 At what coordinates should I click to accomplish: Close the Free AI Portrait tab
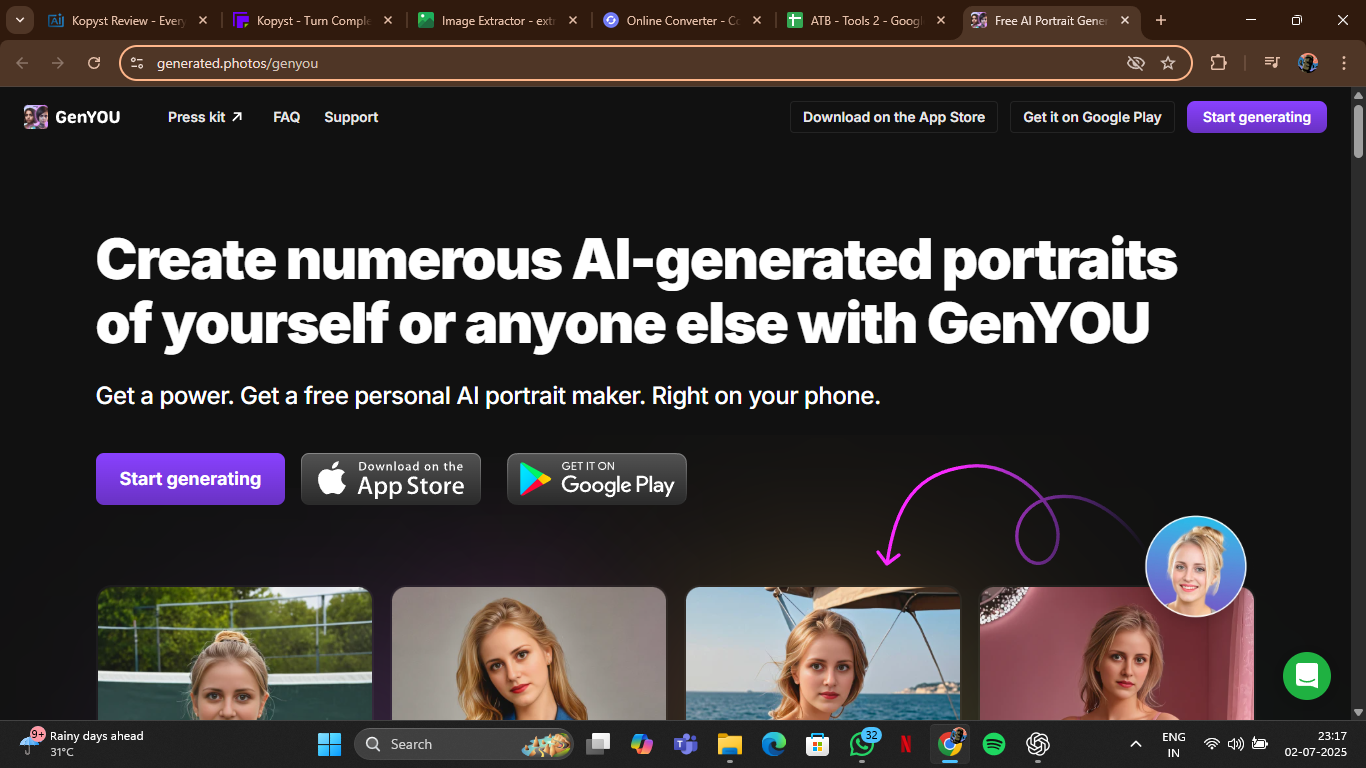coord(1126,20)
